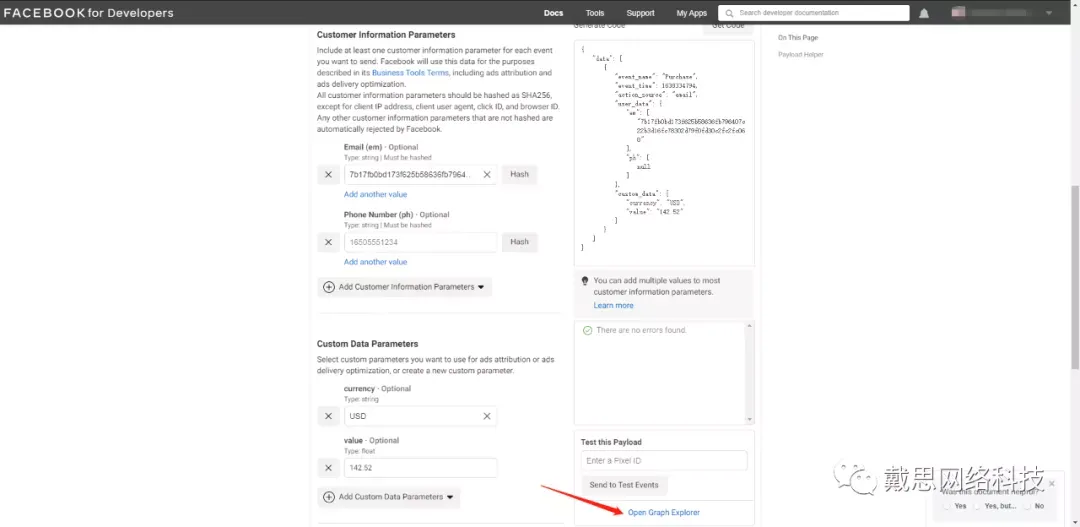This screenshot has width=1080, height=527.
Task: Click the Custom Data Parameters heading
Action: point(367,344)
